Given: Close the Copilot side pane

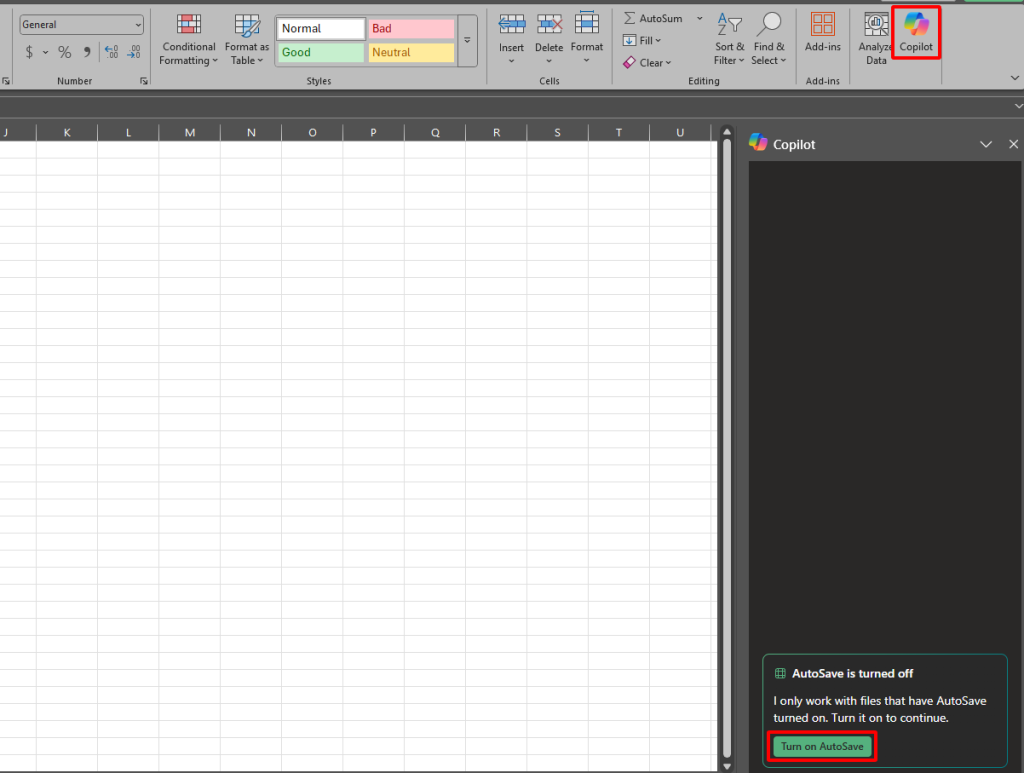Looking at the screenshot, I should pyautogui.click(x=1013, y=145).
